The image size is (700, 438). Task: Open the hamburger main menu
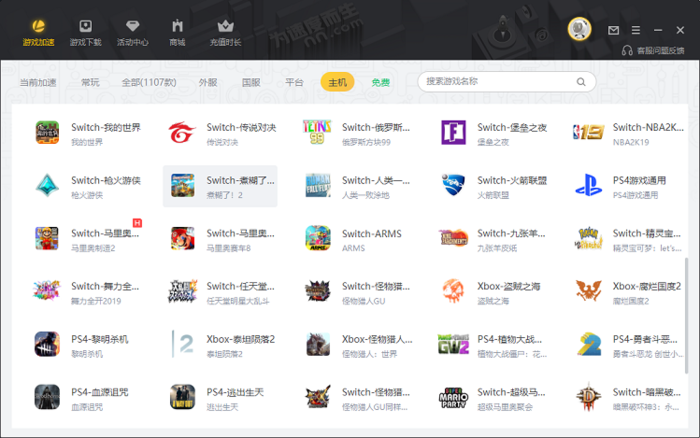tap(634, 30)
